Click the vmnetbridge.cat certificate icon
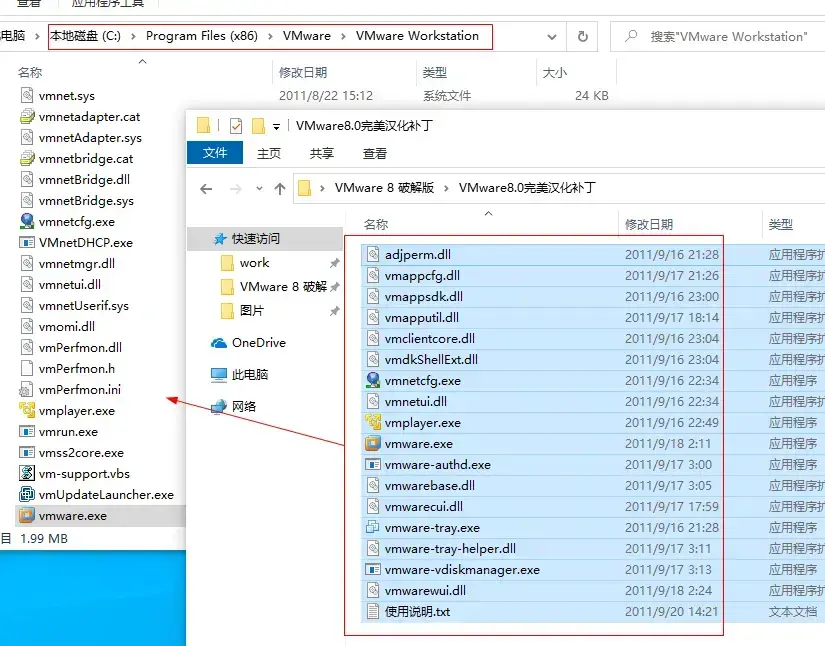This screenshot has width=825, height=646. 27,158
